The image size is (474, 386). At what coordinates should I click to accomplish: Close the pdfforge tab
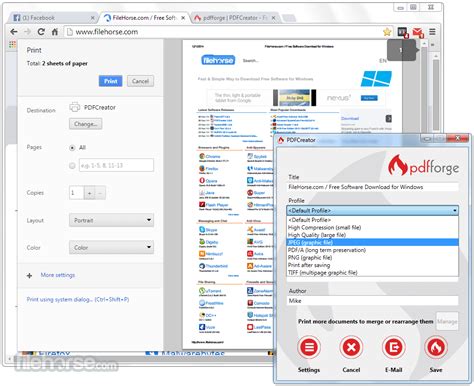(273, 18)
